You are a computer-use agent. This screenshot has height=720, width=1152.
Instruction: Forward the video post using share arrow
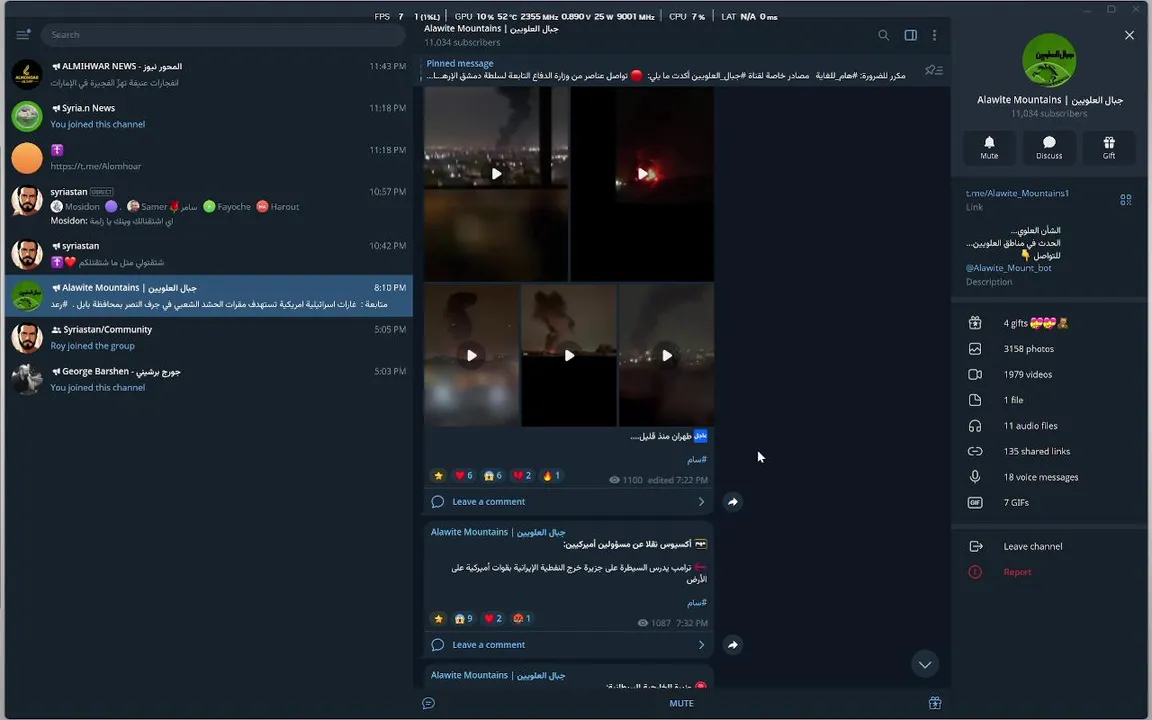pos(732,502)
